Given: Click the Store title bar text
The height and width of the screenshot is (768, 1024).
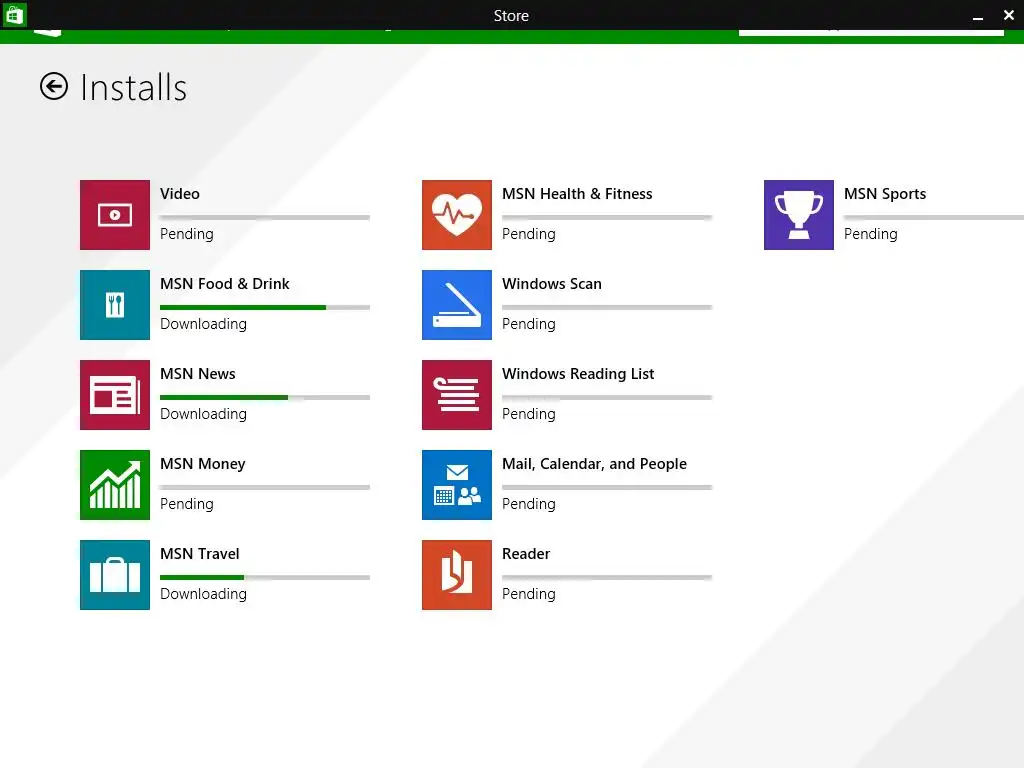Looking at the screenshot, I should pos(511,16).
